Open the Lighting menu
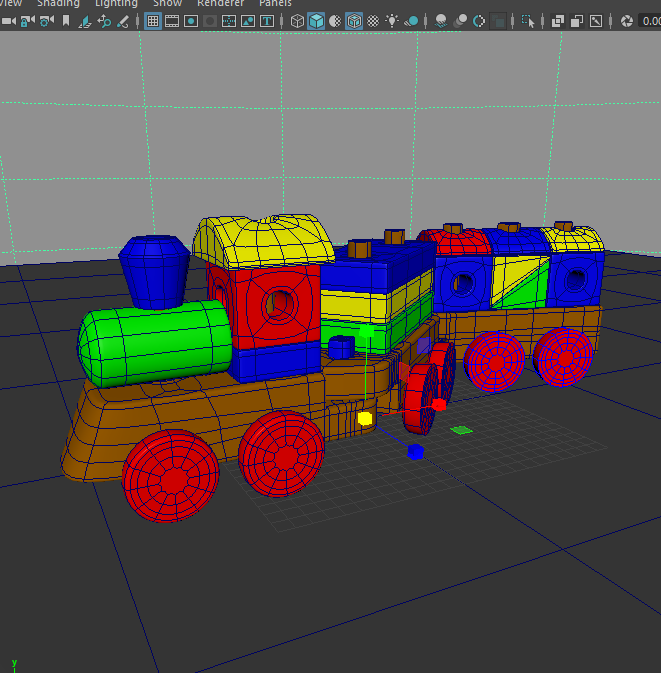661x673 pixels. click(x=116, y=3)
